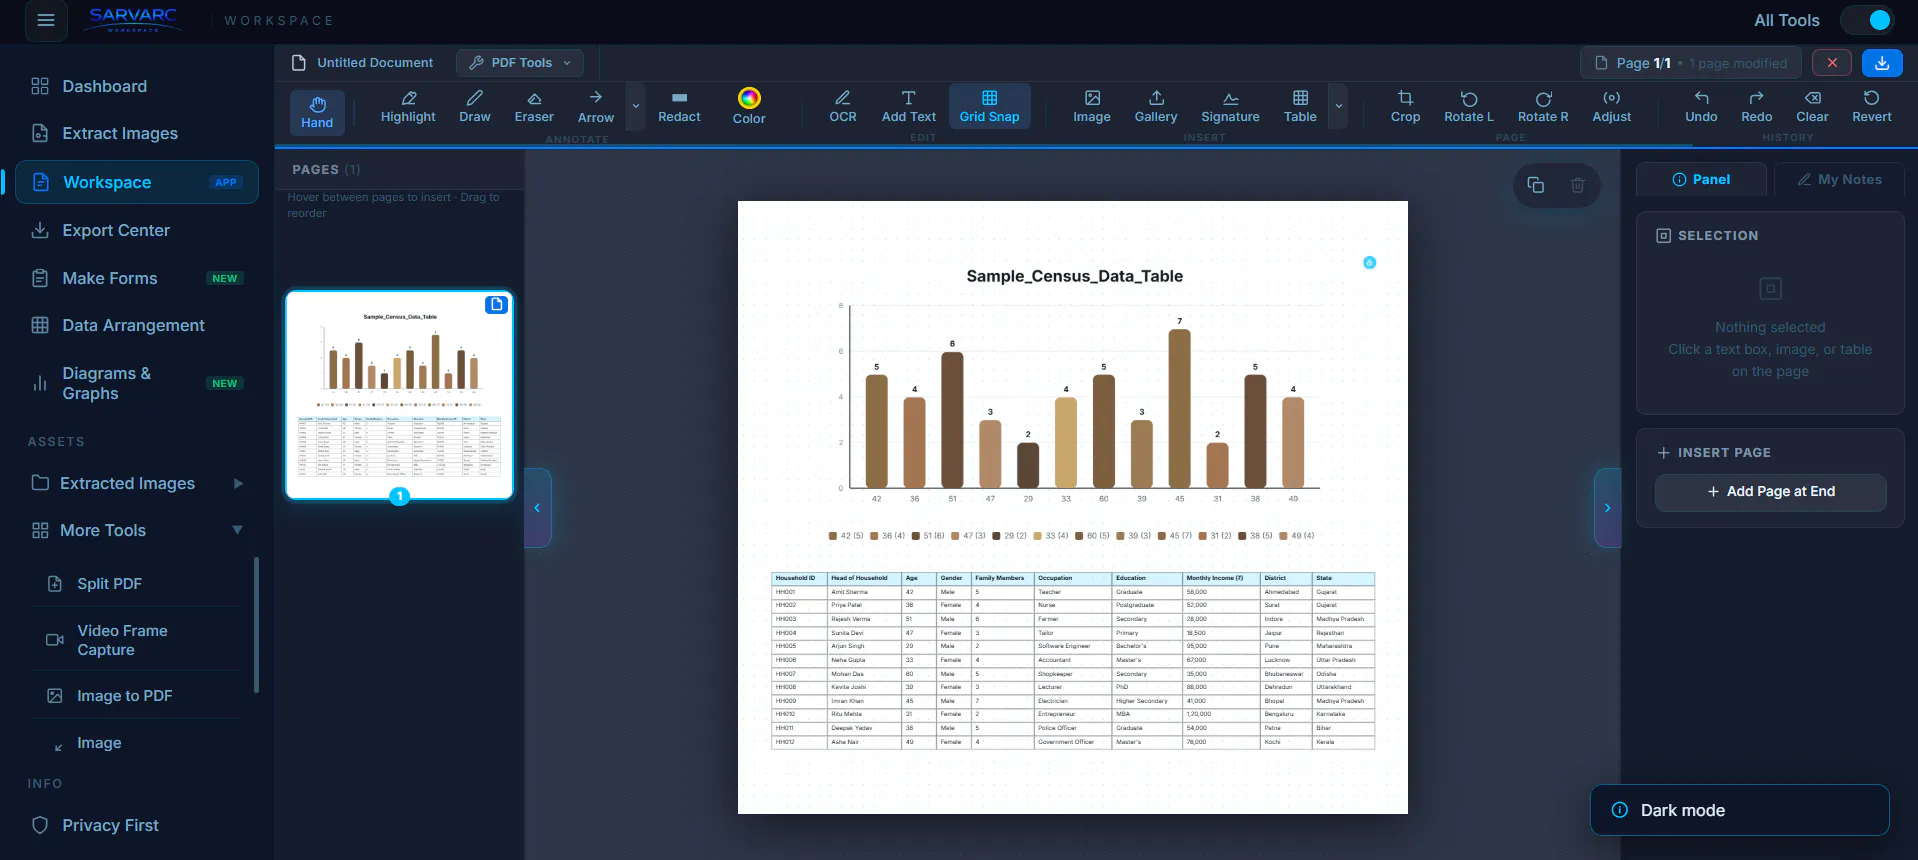Run the OCR tool
Image resolution: width=1918 pixels, height=860 pixels.
[843, 107]
